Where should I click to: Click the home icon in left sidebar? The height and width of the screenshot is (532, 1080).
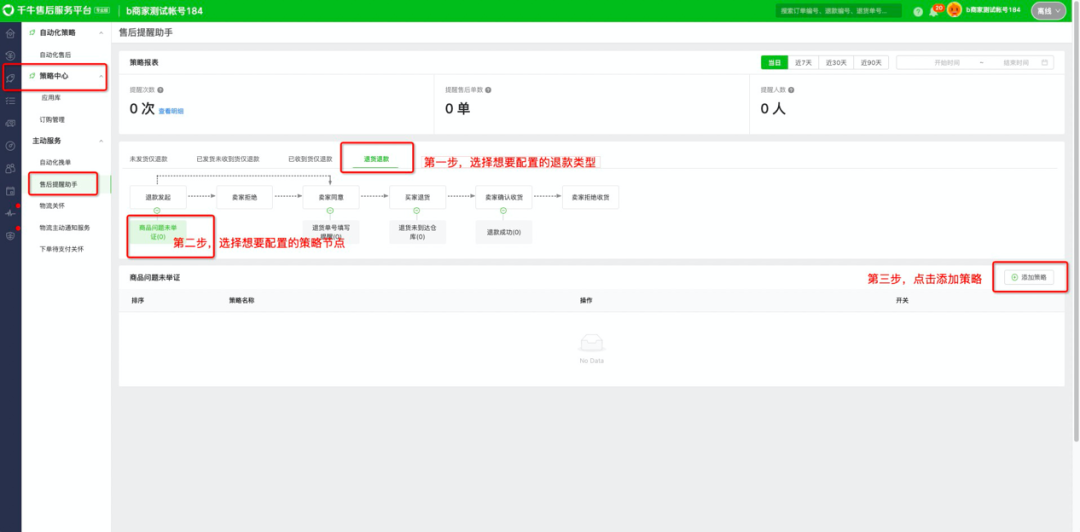tap(10, 33)
